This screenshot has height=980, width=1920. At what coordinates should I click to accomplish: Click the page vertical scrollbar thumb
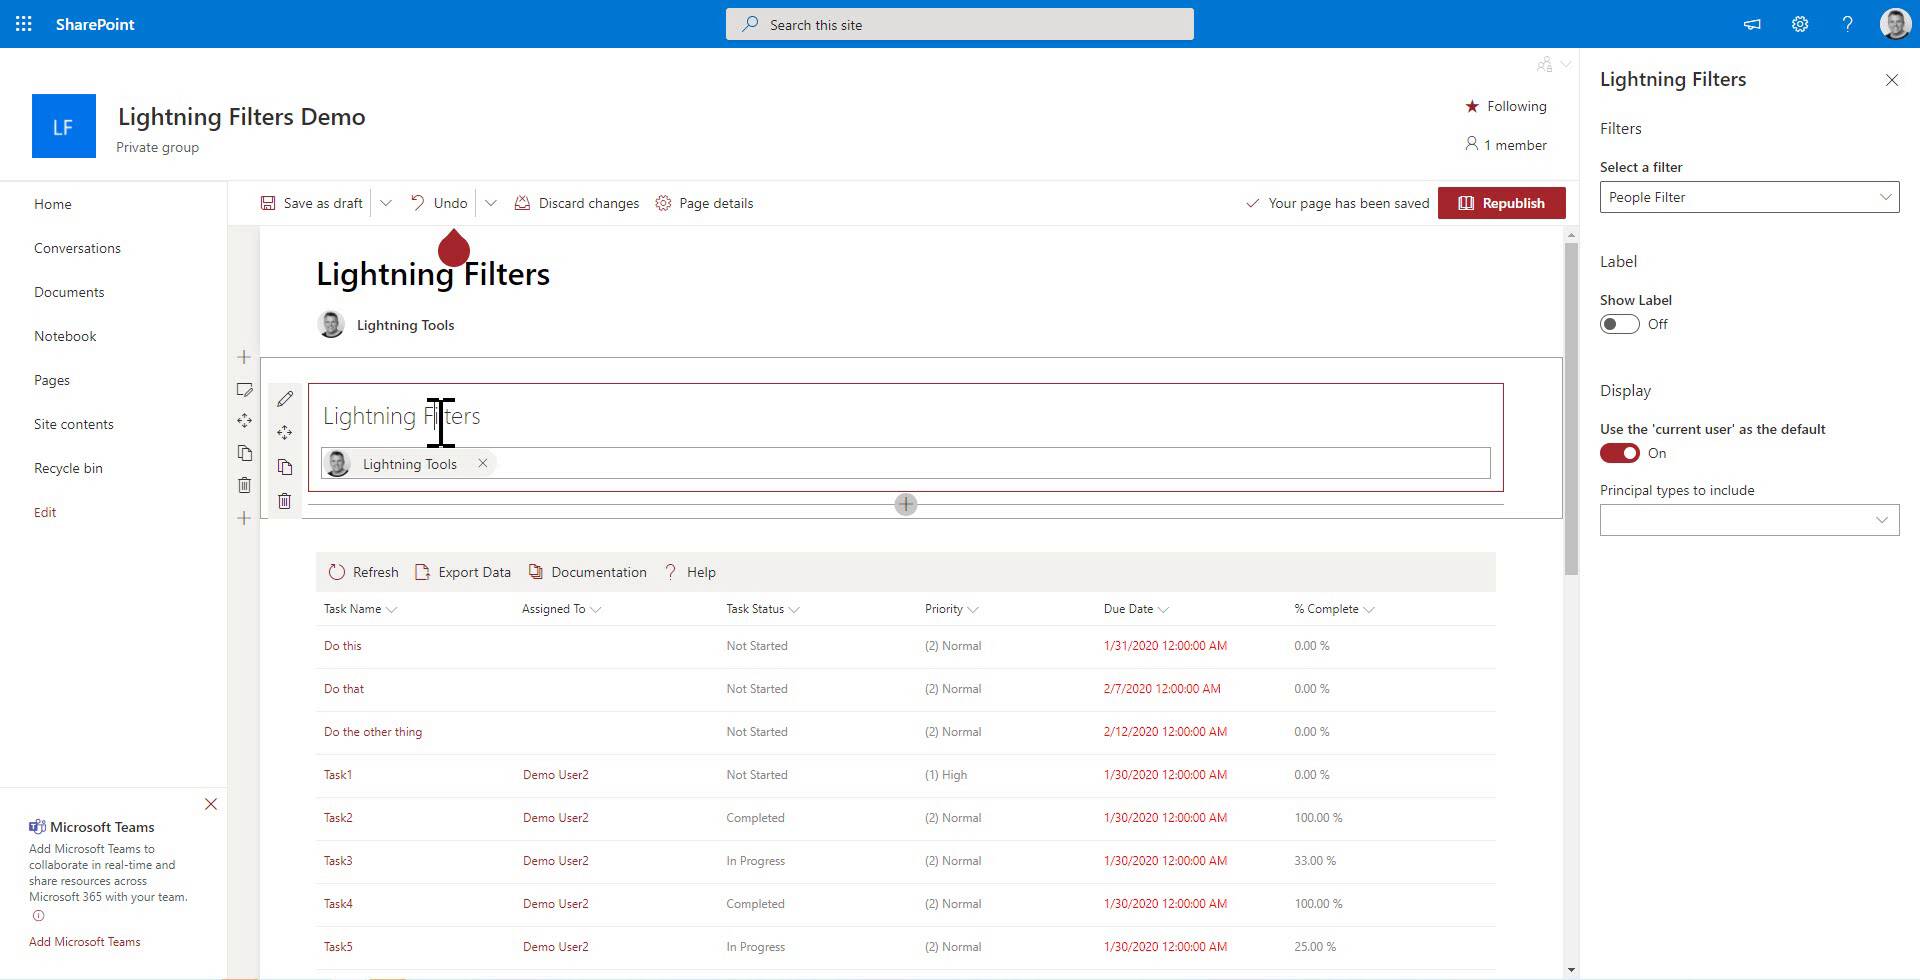coord(1571,408)
